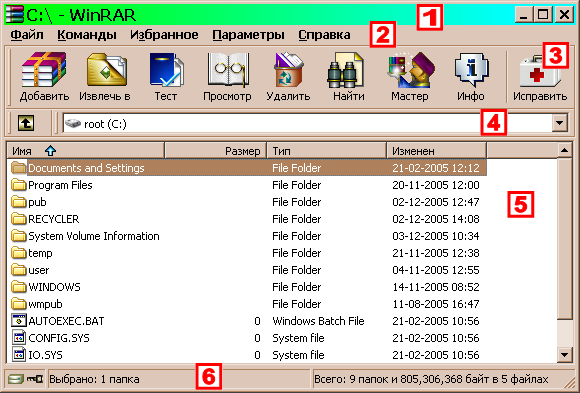Image resolution: width=580 pixels, height=393 pixels.
Task: Click the Добавить (Add) archive icon
Action: click(x=44, y=70)
